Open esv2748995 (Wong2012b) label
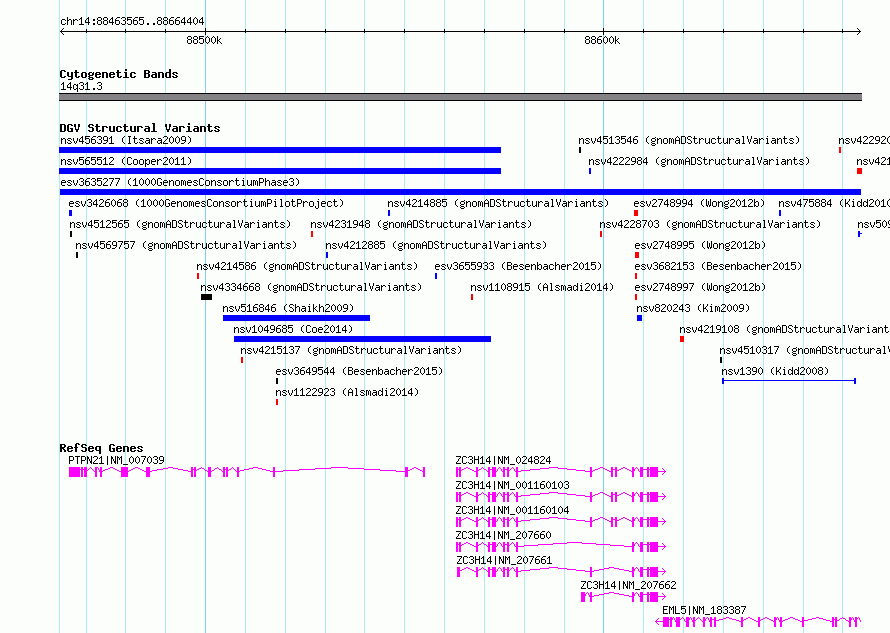 (700, 245)
